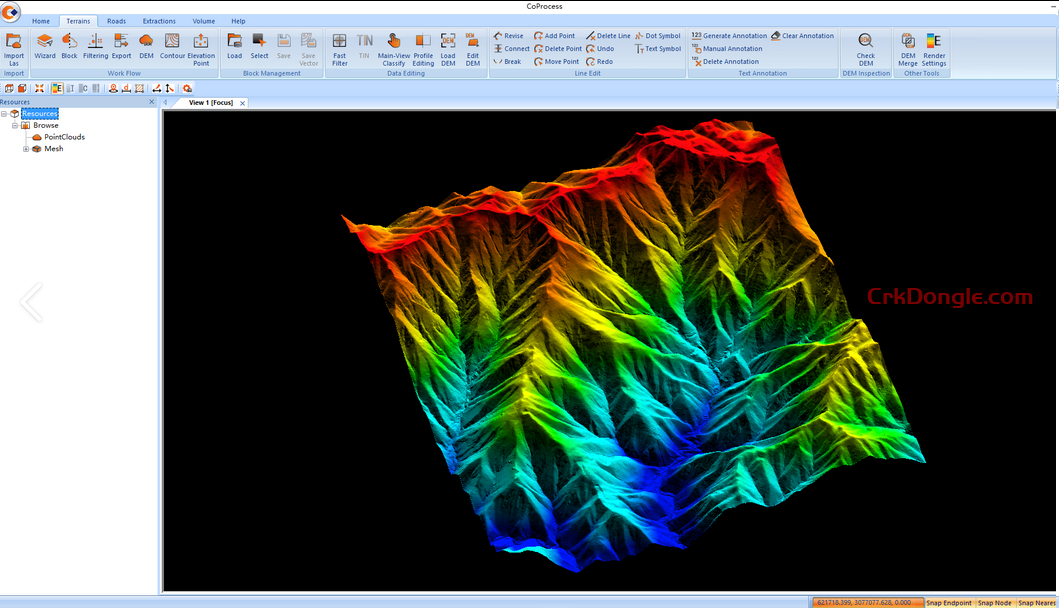Expand the Mesh node
This screenshot has height=608, width=1059.
tap(25, 148)
